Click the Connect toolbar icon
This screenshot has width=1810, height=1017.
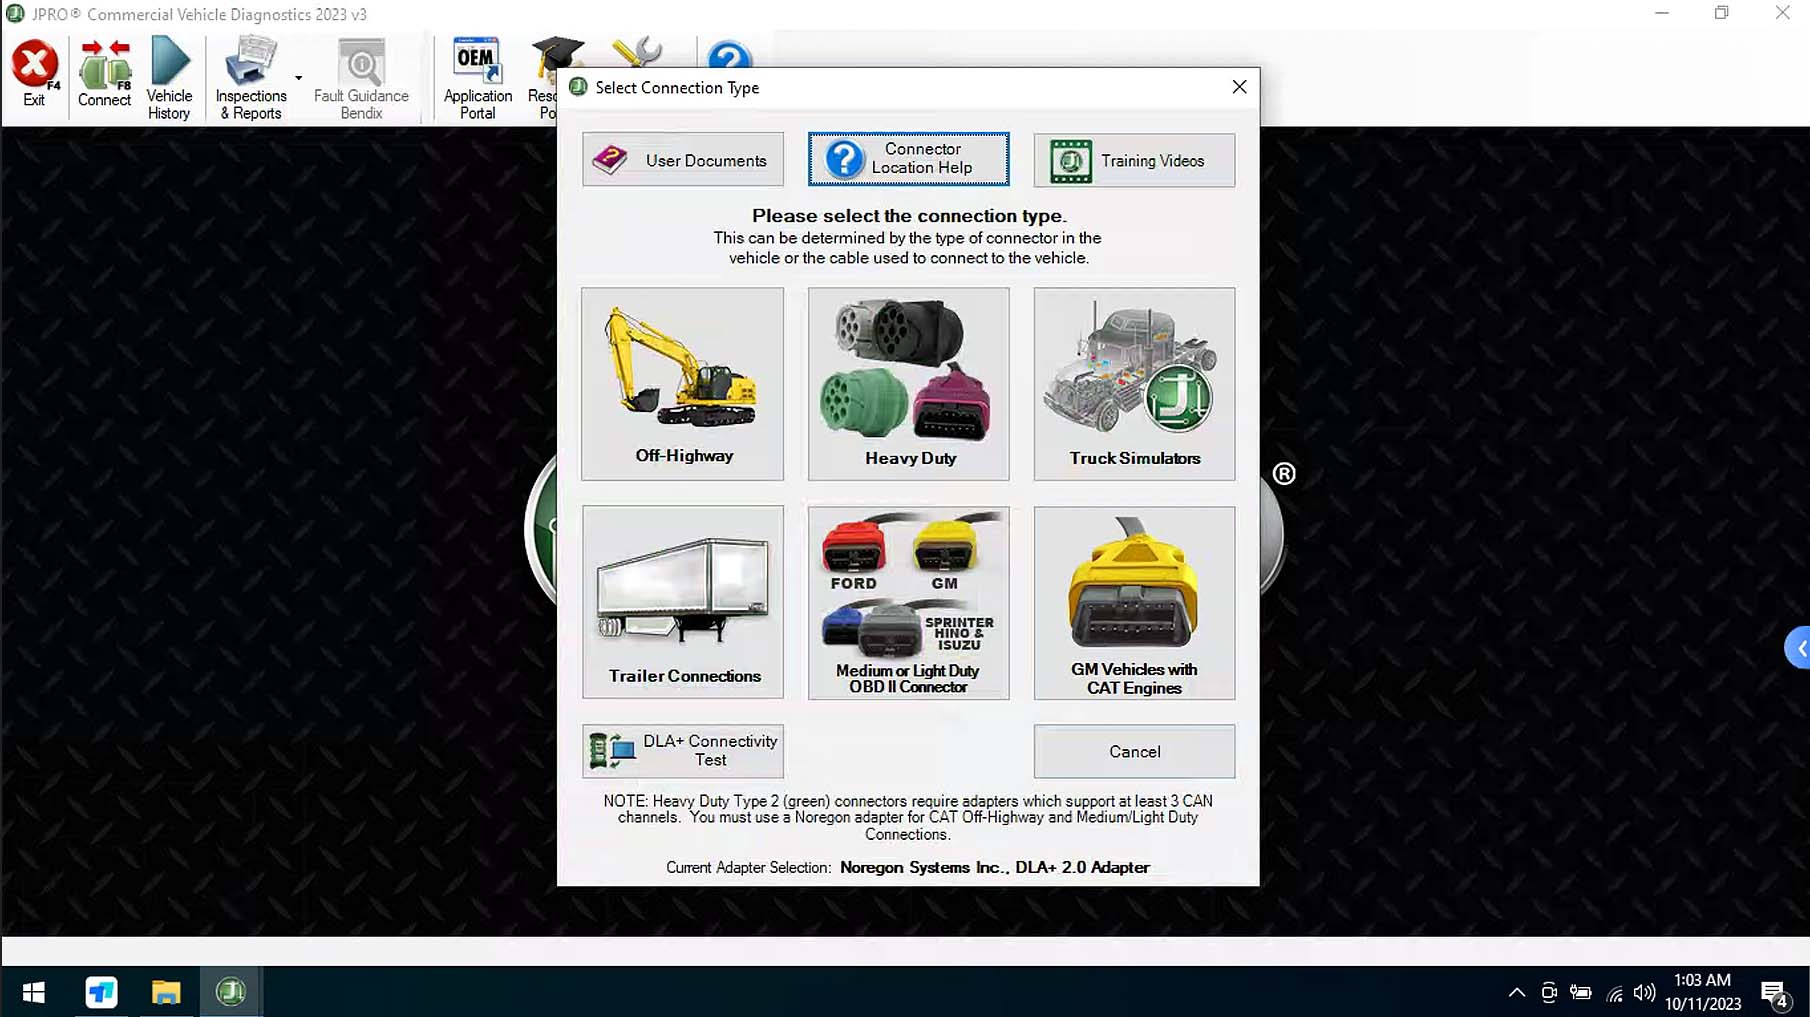point(104,74)
